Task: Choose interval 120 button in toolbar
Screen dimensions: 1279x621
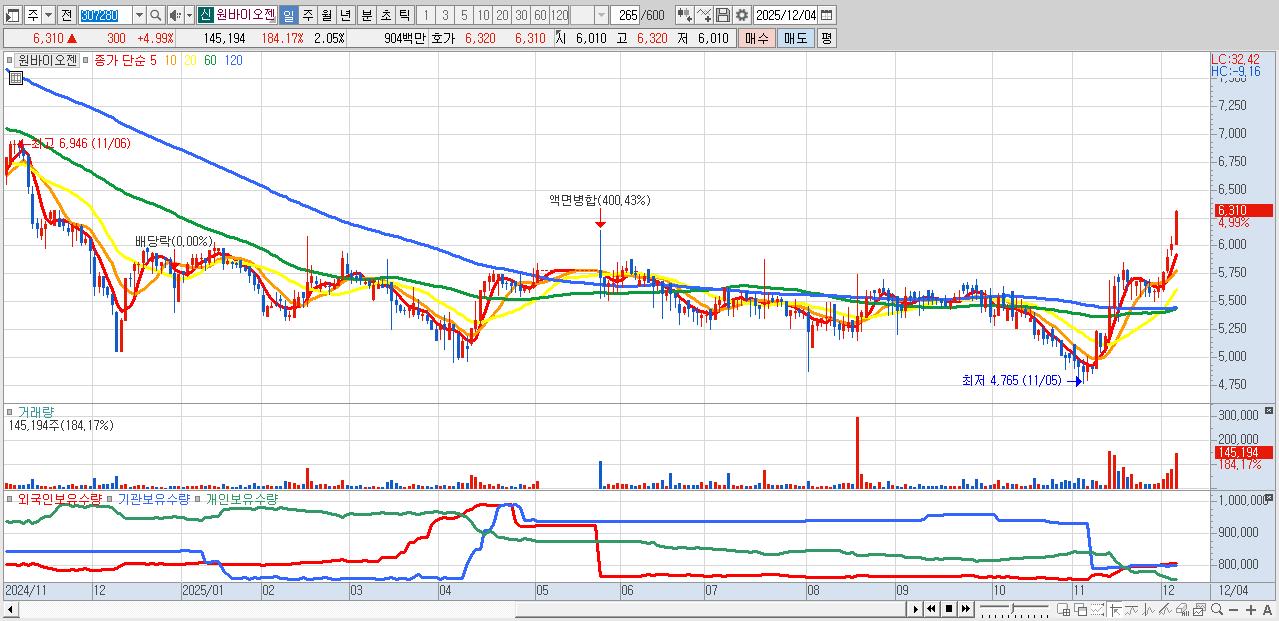Action: pos(560,15)
